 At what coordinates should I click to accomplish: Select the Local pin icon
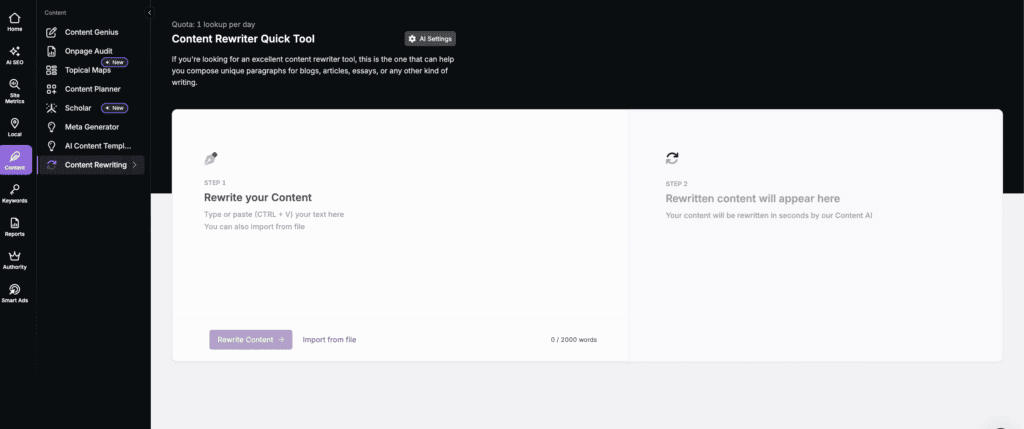click(x=15, y=127)
